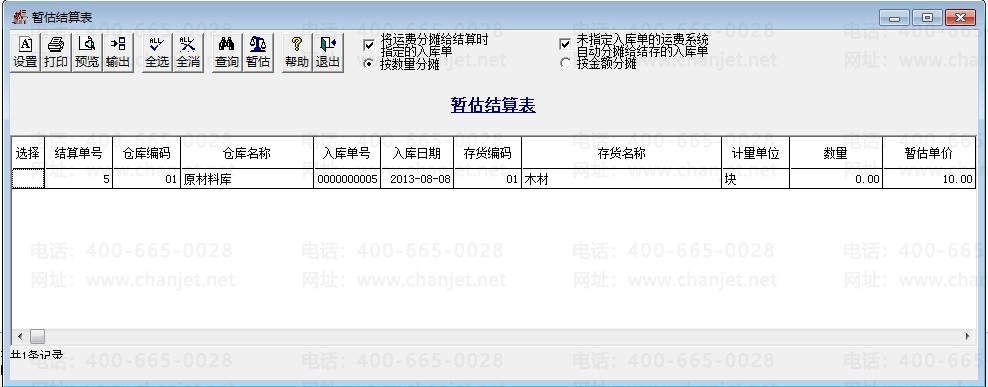Open the 查询 search binoculars tool
Screen dimensions: 988x387
click(x=227, y=52)
